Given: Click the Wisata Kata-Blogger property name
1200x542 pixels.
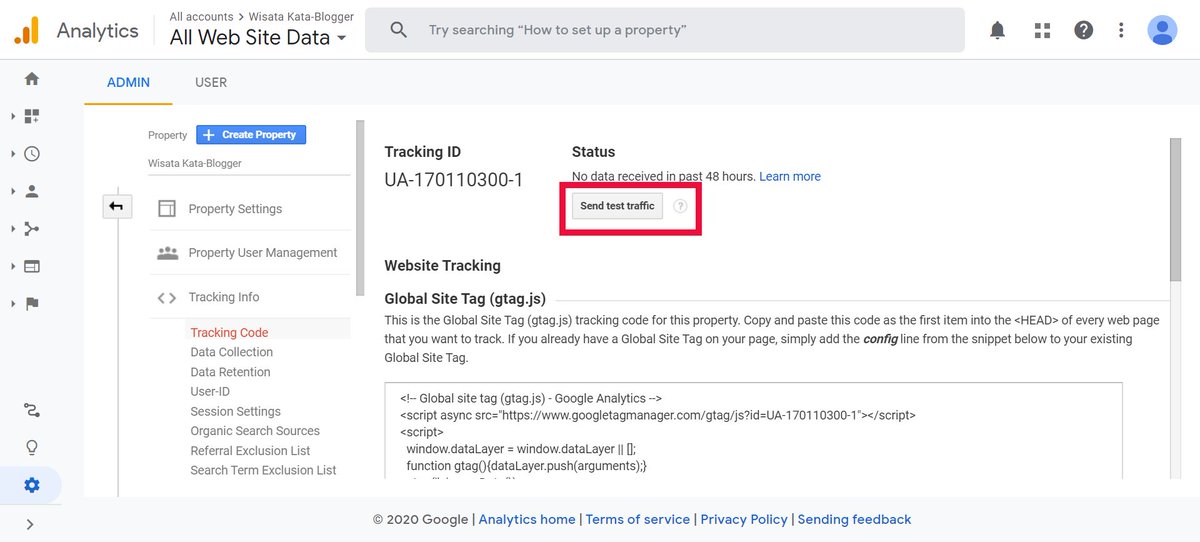Looking at the screenshot, I should tap(195, 163).
